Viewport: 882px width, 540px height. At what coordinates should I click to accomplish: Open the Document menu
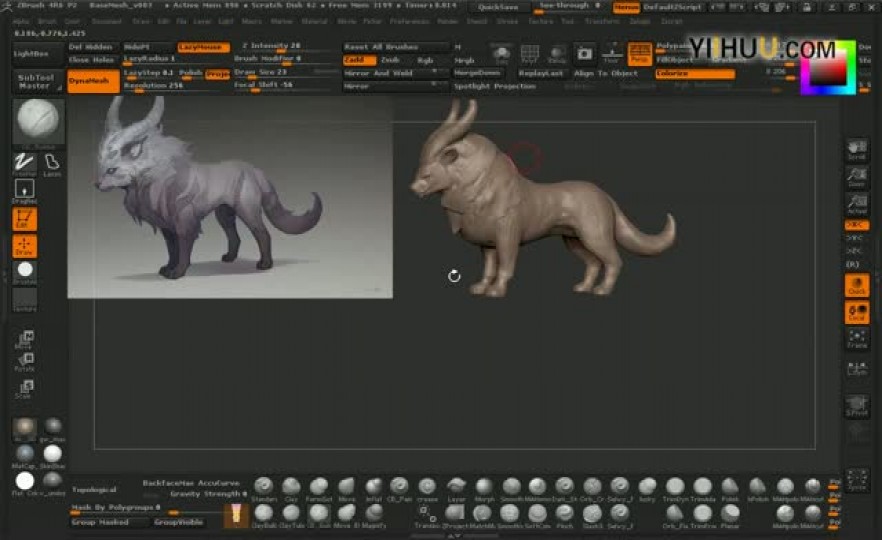tap(106, 21)
